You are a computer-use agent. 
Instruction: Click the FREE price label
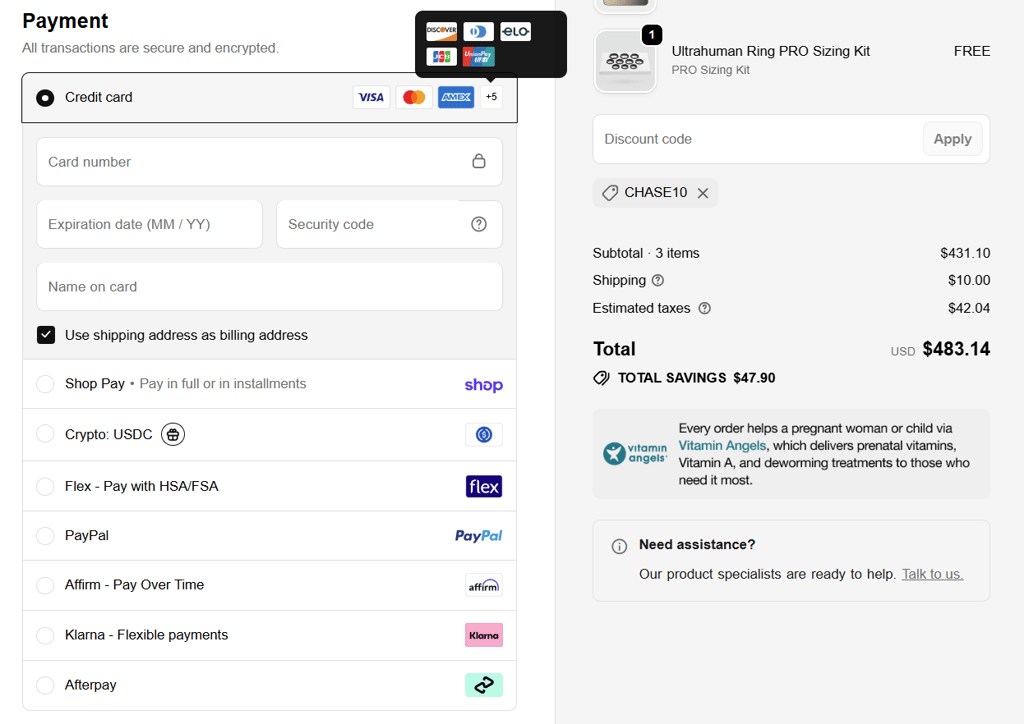pyautogui.click(x=972, y=51)
